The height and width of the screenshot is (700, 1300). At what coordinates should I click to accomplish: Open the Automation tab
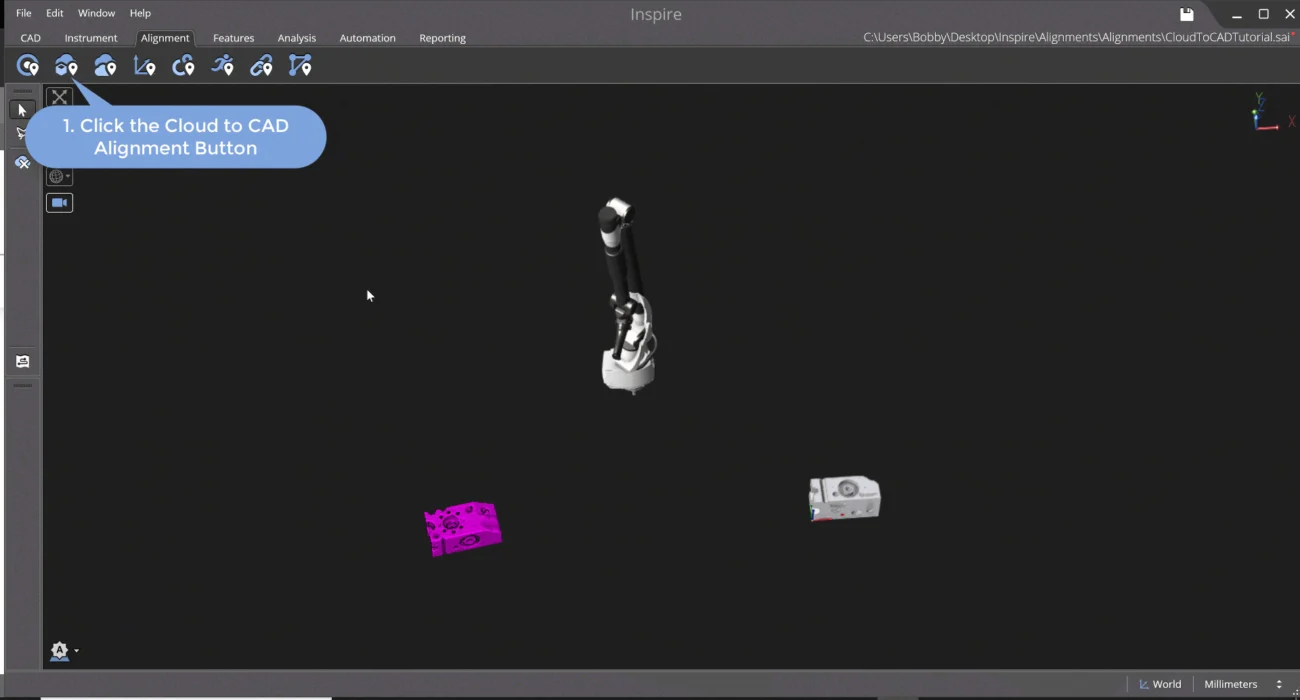[x=368, y=38]
